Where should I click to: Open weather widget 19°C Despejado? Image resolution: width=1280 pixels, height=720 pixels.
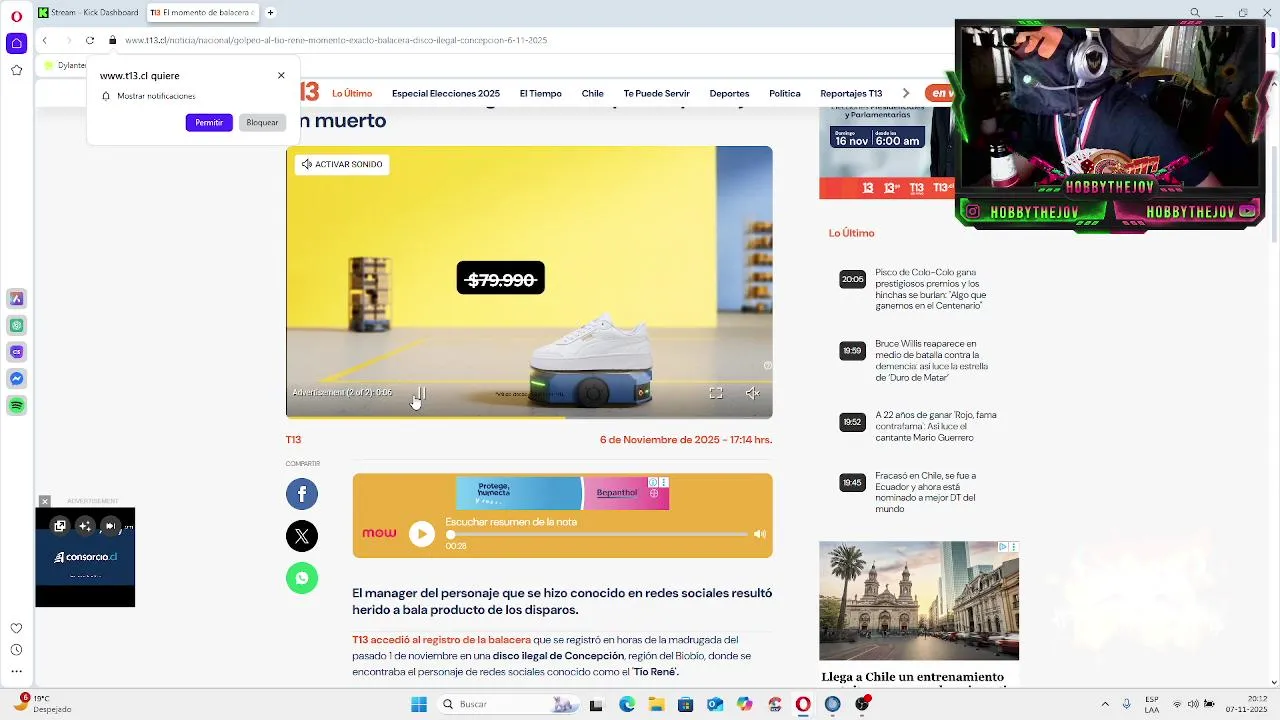[42, 704]
